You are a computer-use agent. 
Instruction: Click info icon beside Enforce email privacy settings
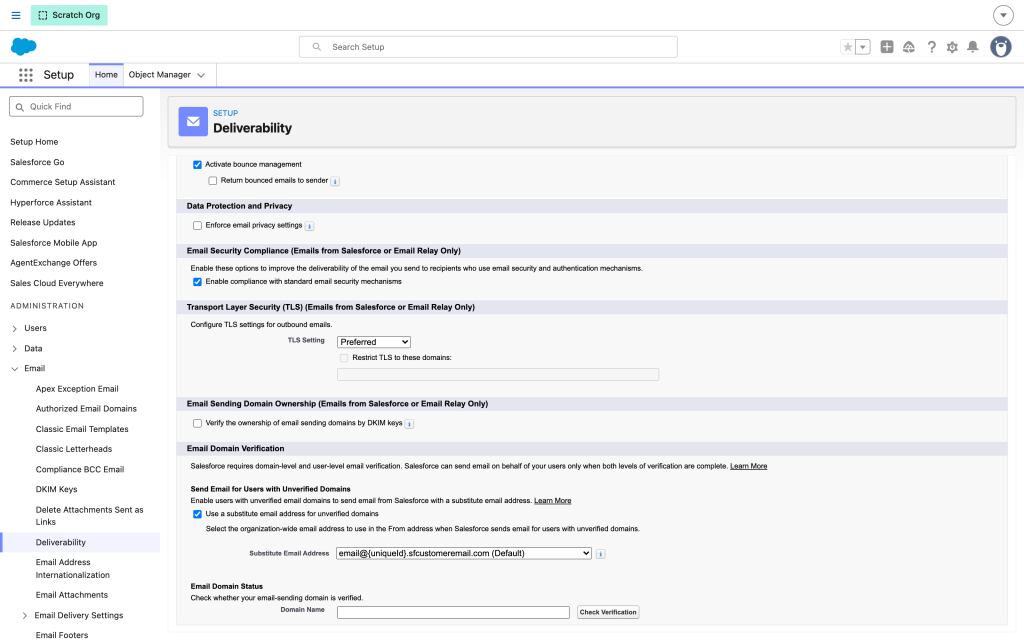tap(310, 226)
